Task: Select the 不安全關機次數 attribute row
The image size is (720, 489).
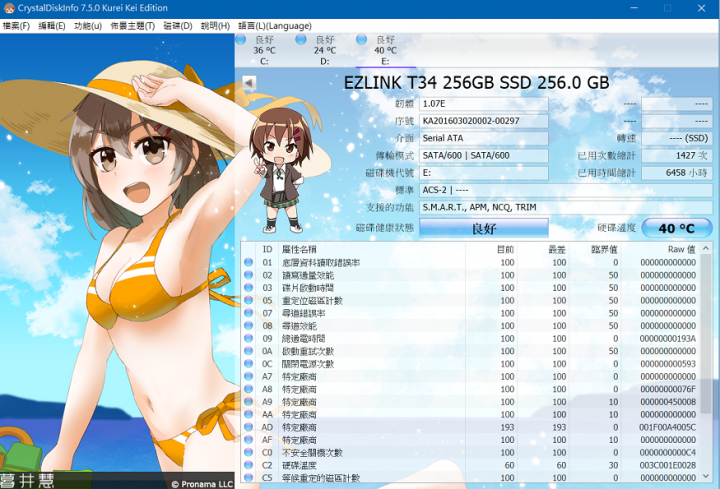Action: 471,452
